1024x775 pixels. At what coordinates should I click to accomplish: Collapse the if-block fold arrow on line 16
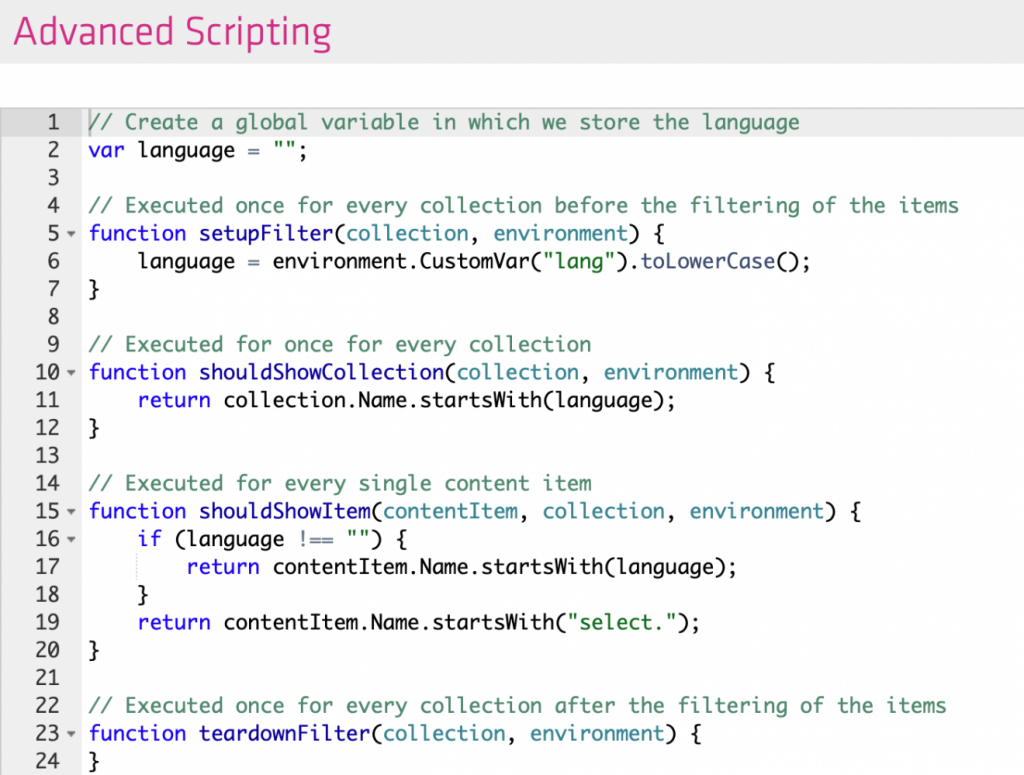71,539
